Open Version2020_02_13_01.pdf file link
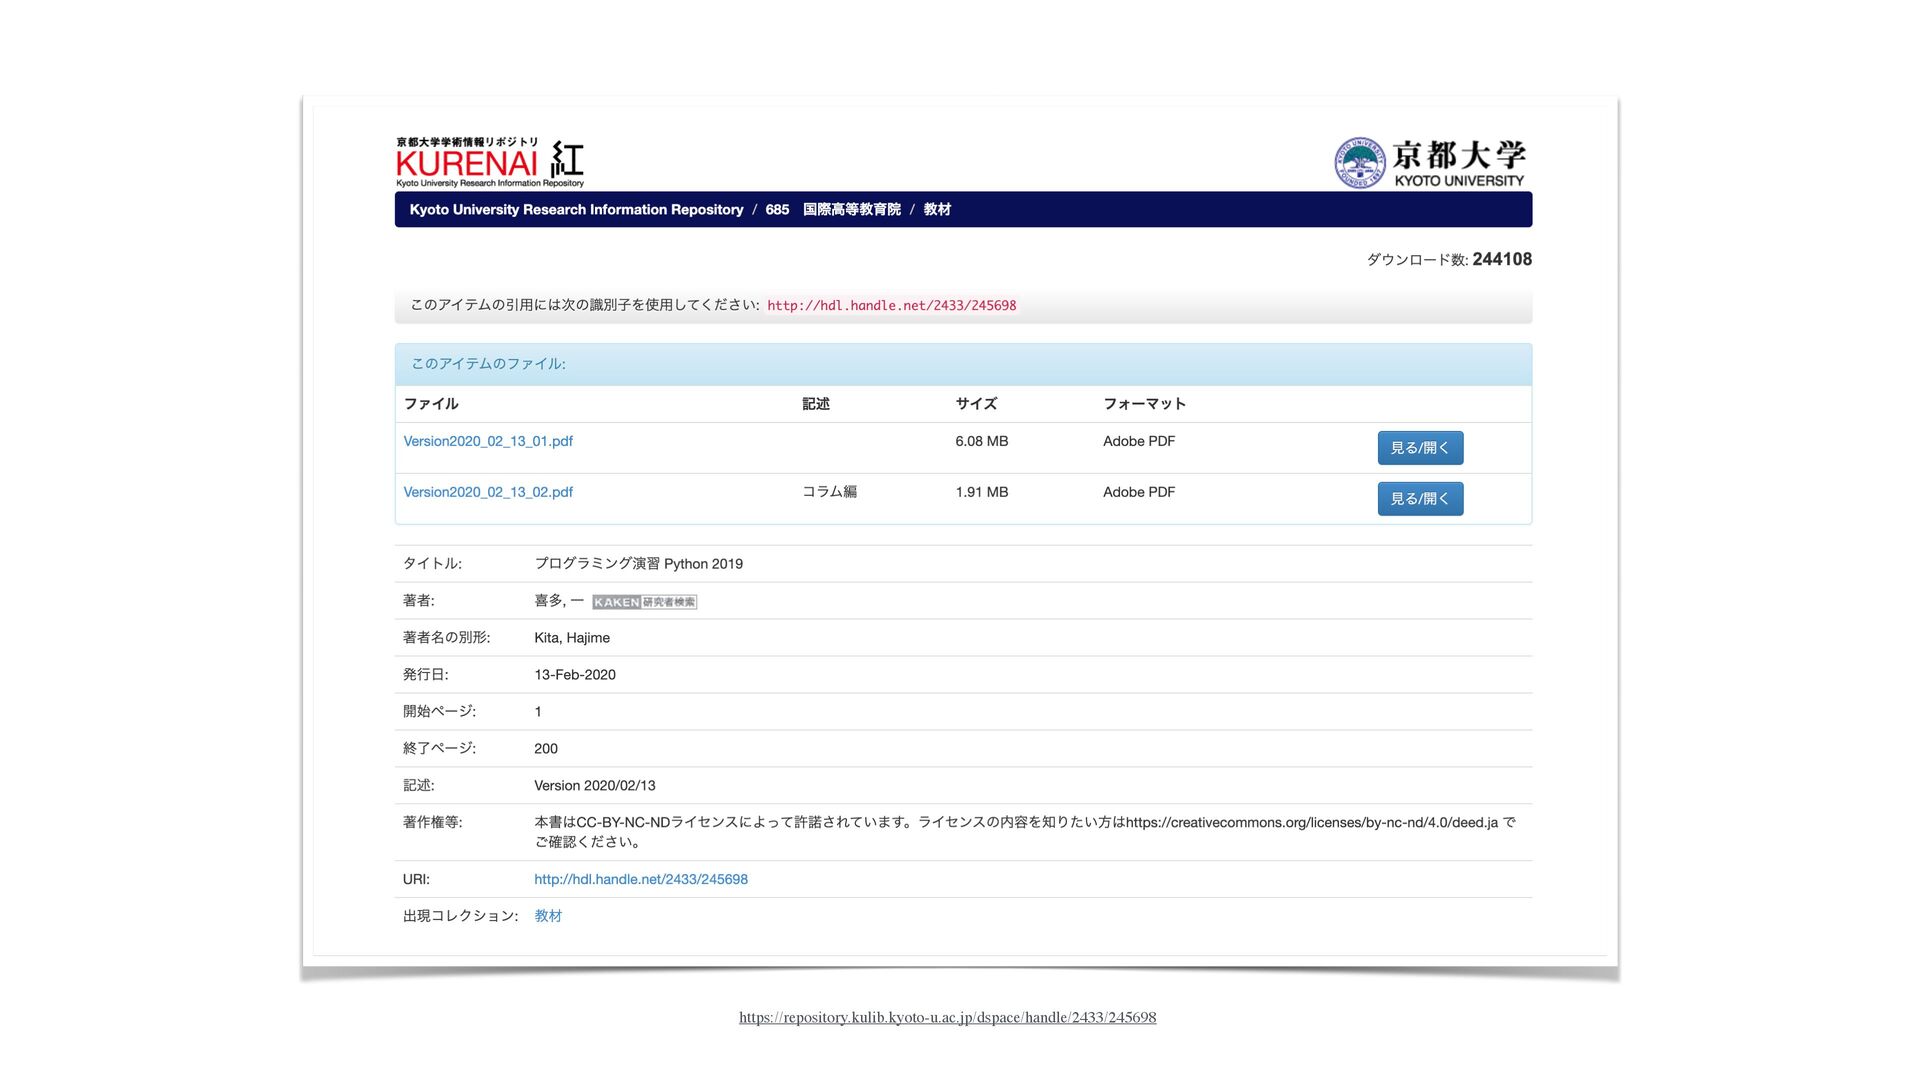This screenshot has height=1080, width=1920. pos(488,441)
